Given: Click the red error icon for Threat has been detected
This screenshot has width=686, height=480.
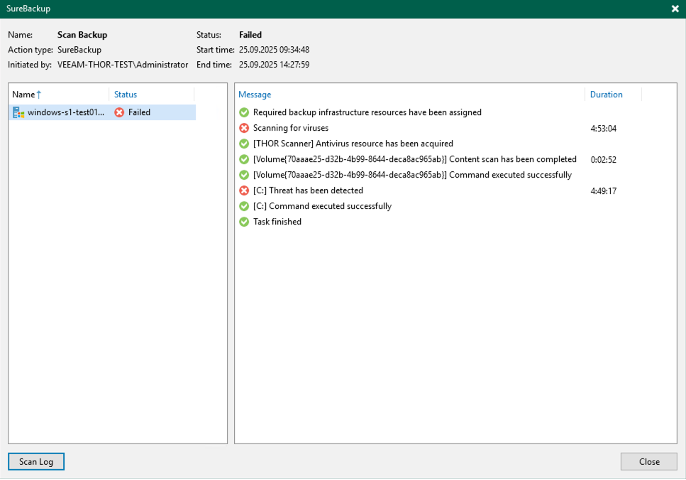Looking at the screenshot, I should point(244,190).
